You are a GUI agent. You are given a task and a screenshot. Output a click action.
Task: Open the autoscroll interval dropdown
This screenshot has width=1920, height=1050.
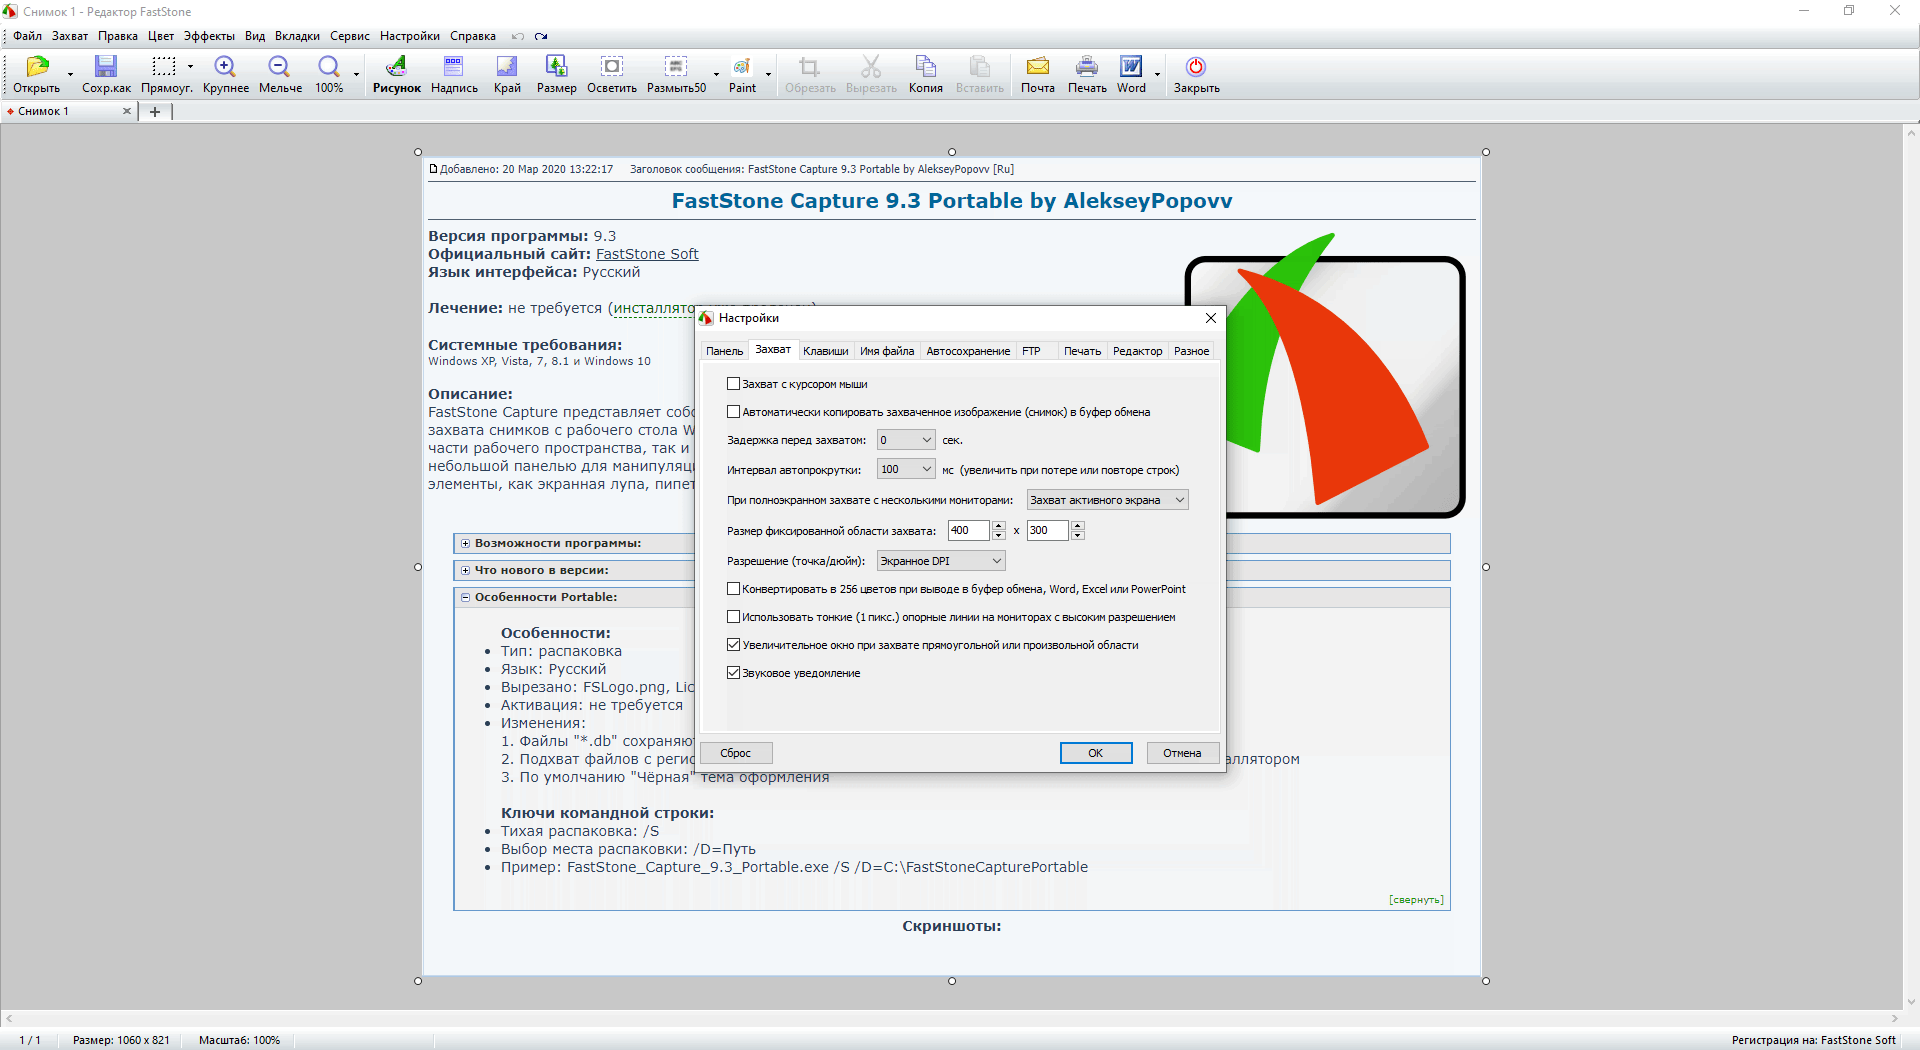tap(906, 470)
